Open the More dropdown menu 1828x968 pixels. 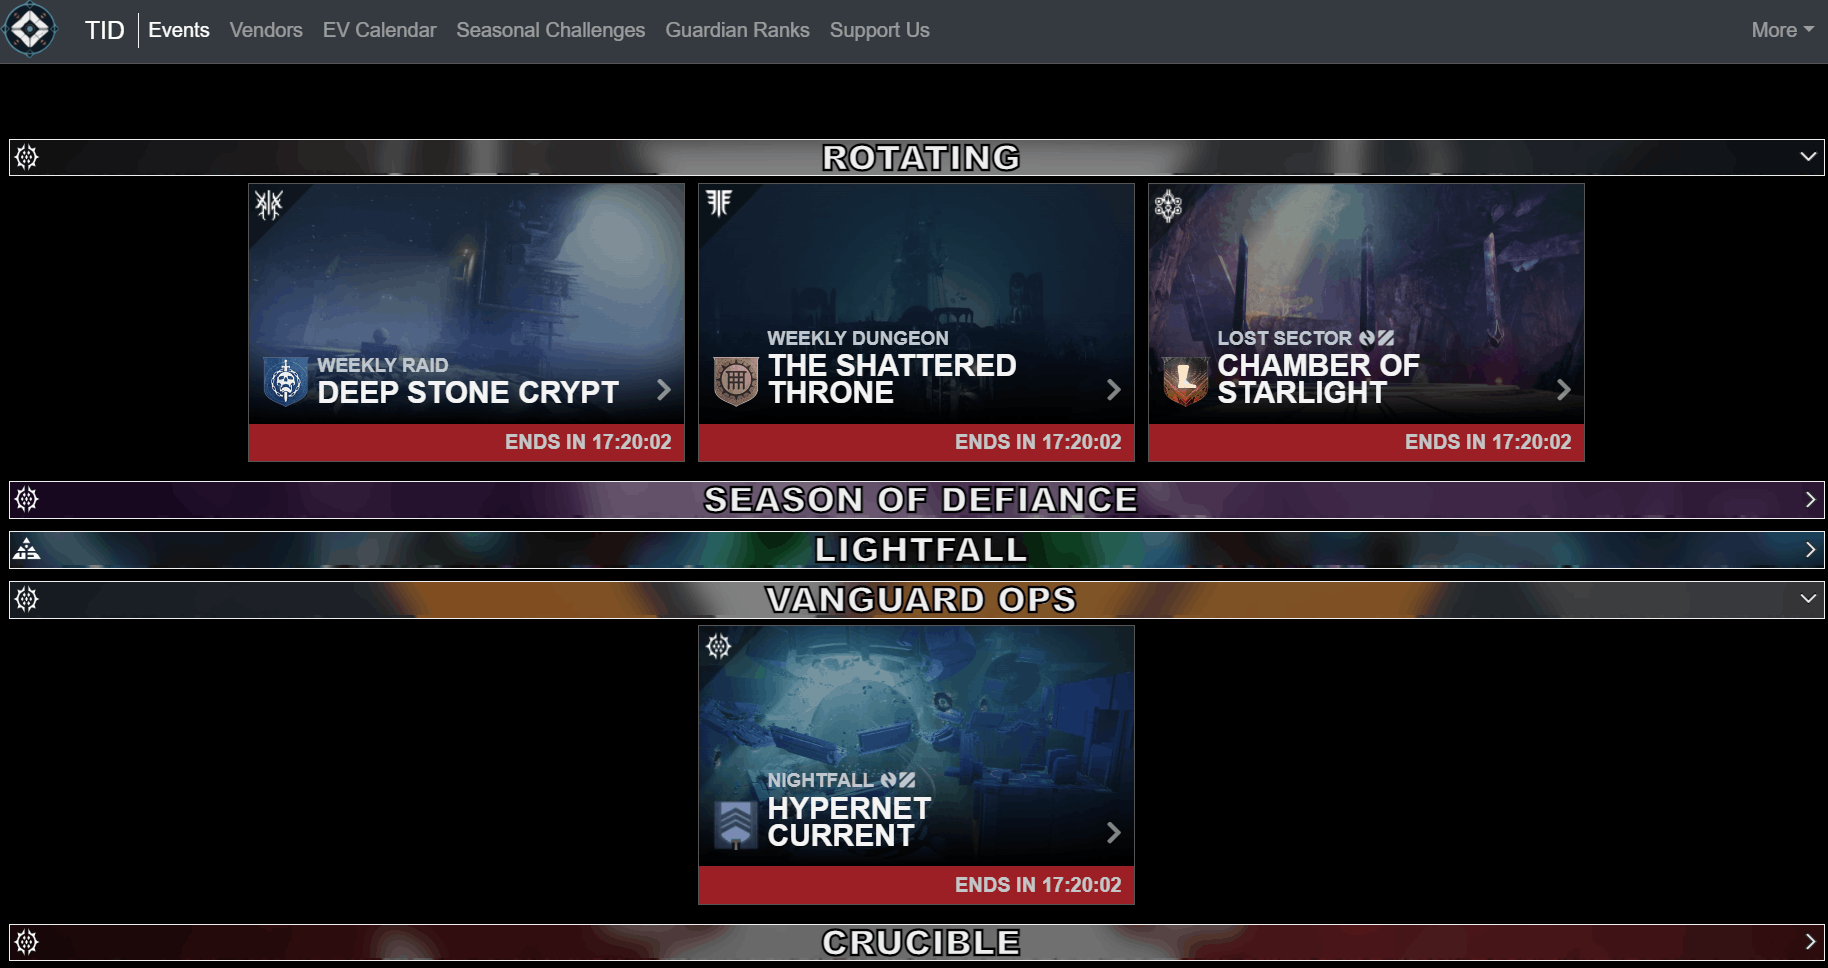pos(1782,30)
